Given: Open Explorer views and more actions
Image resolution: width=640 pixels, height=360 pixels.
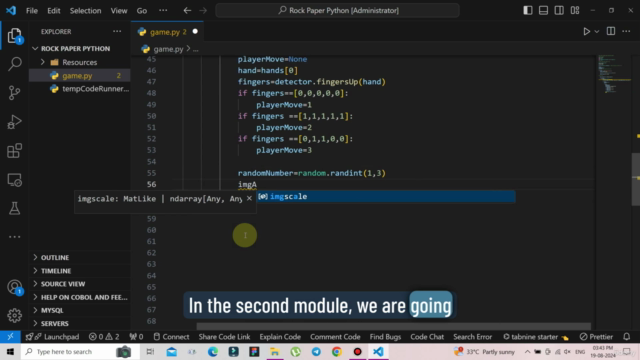Looking at the screenshot, I should point(117,31).
